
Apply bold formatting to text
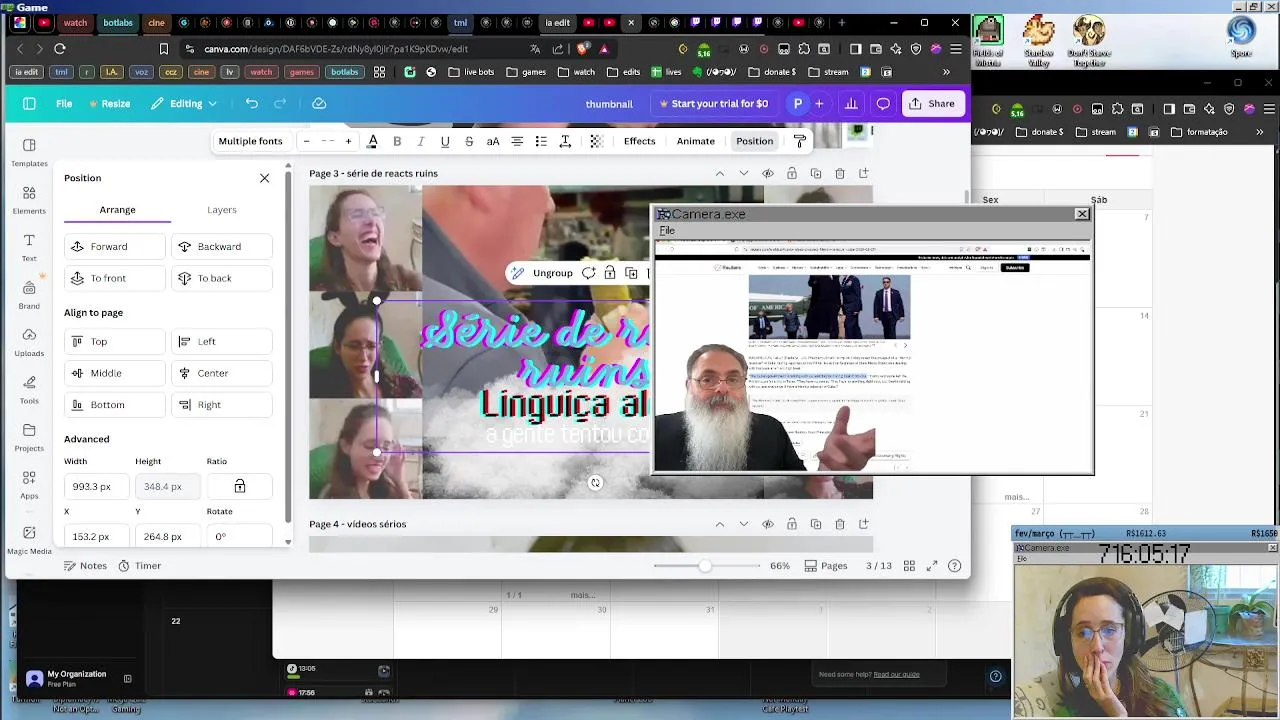click(x=397, y=141)
